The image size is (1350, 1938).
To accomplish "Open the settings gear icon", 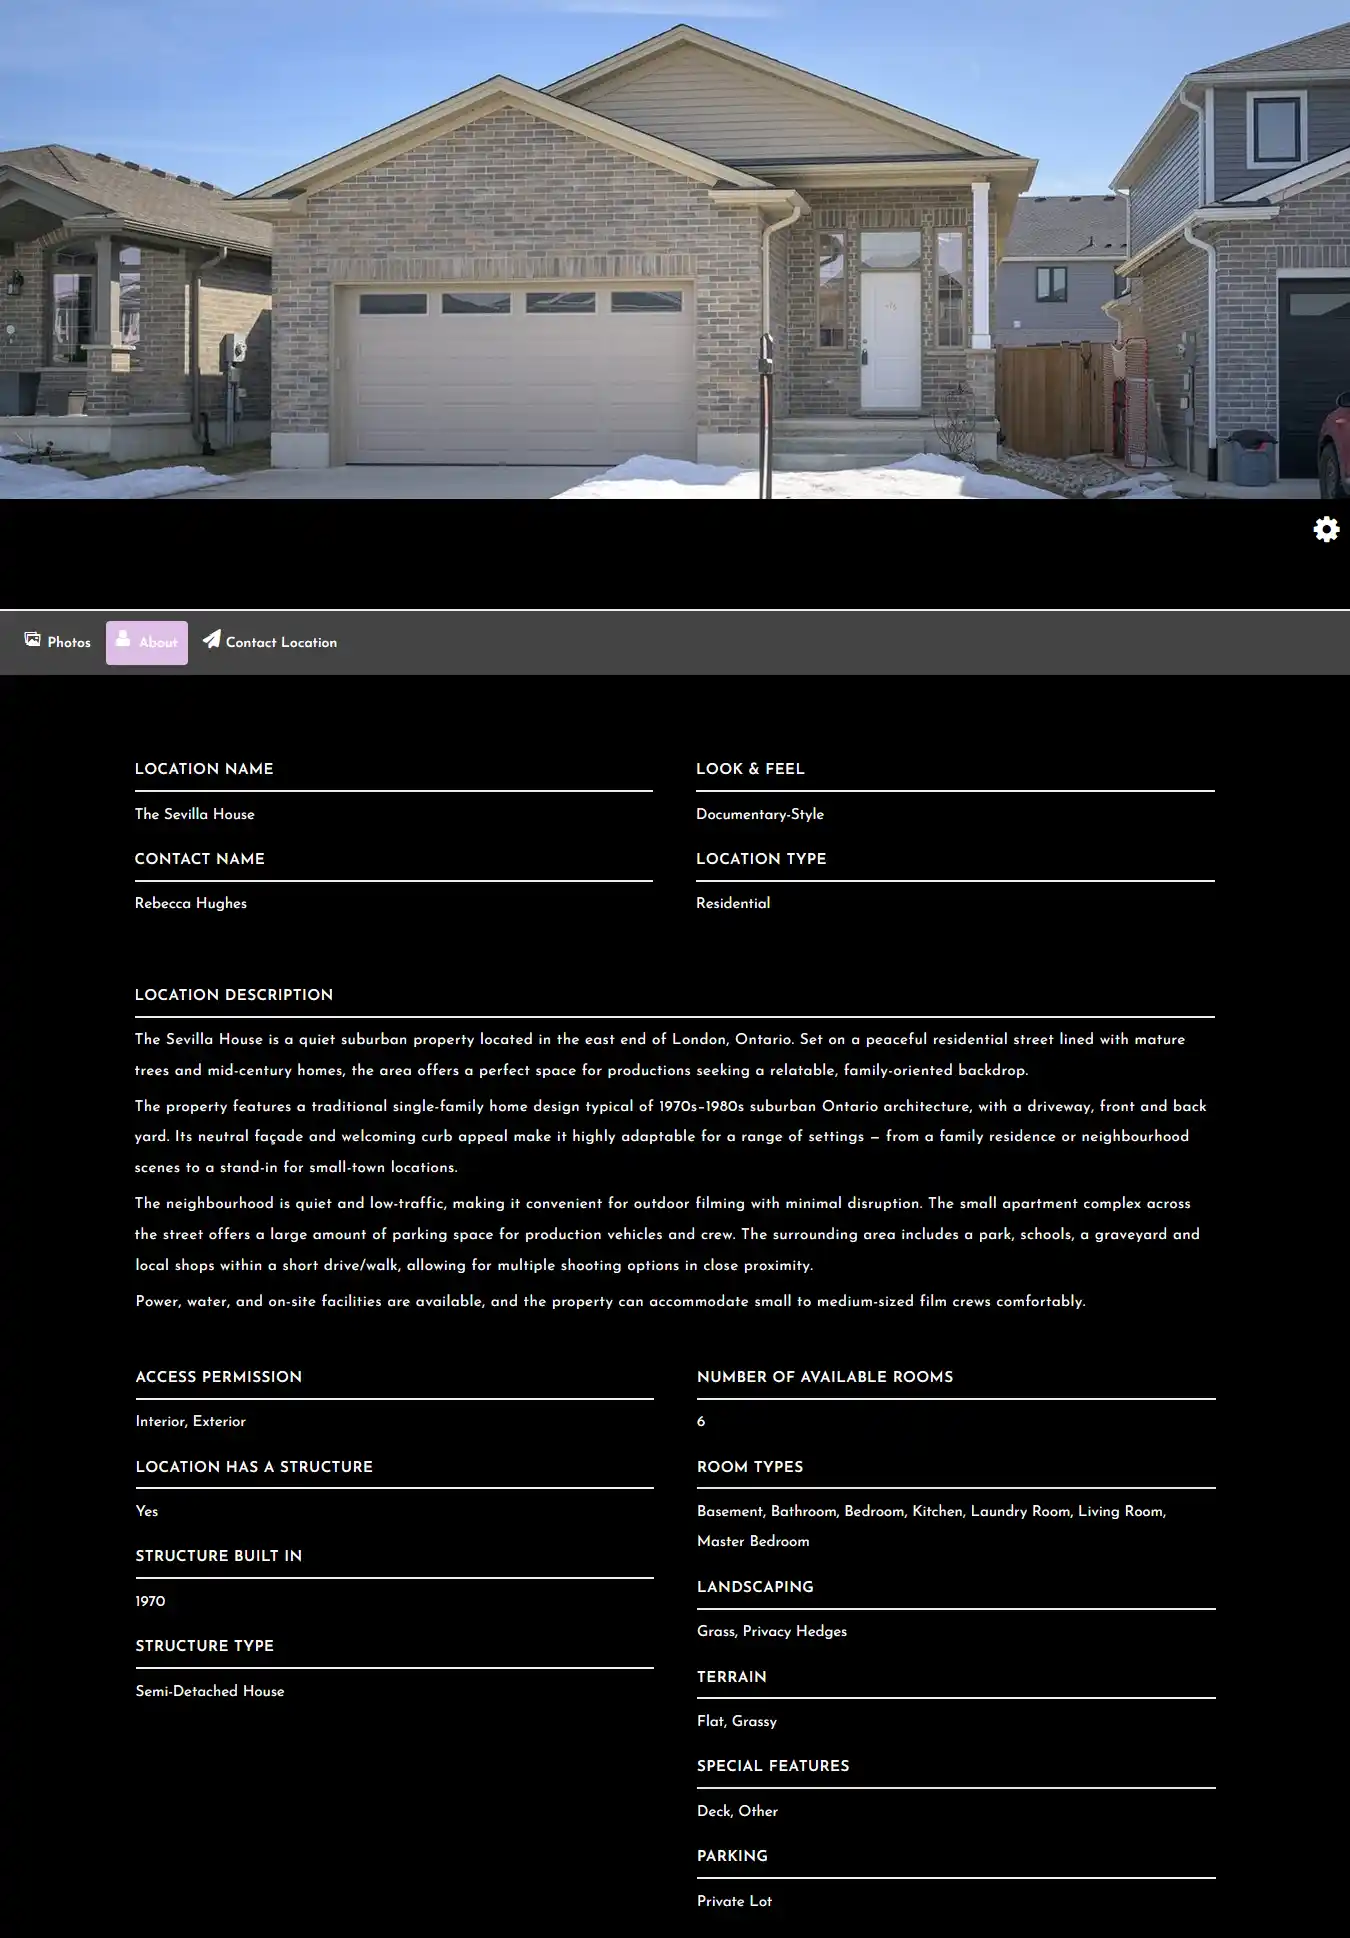I will pyautogui.click(x=1326, y=529).
